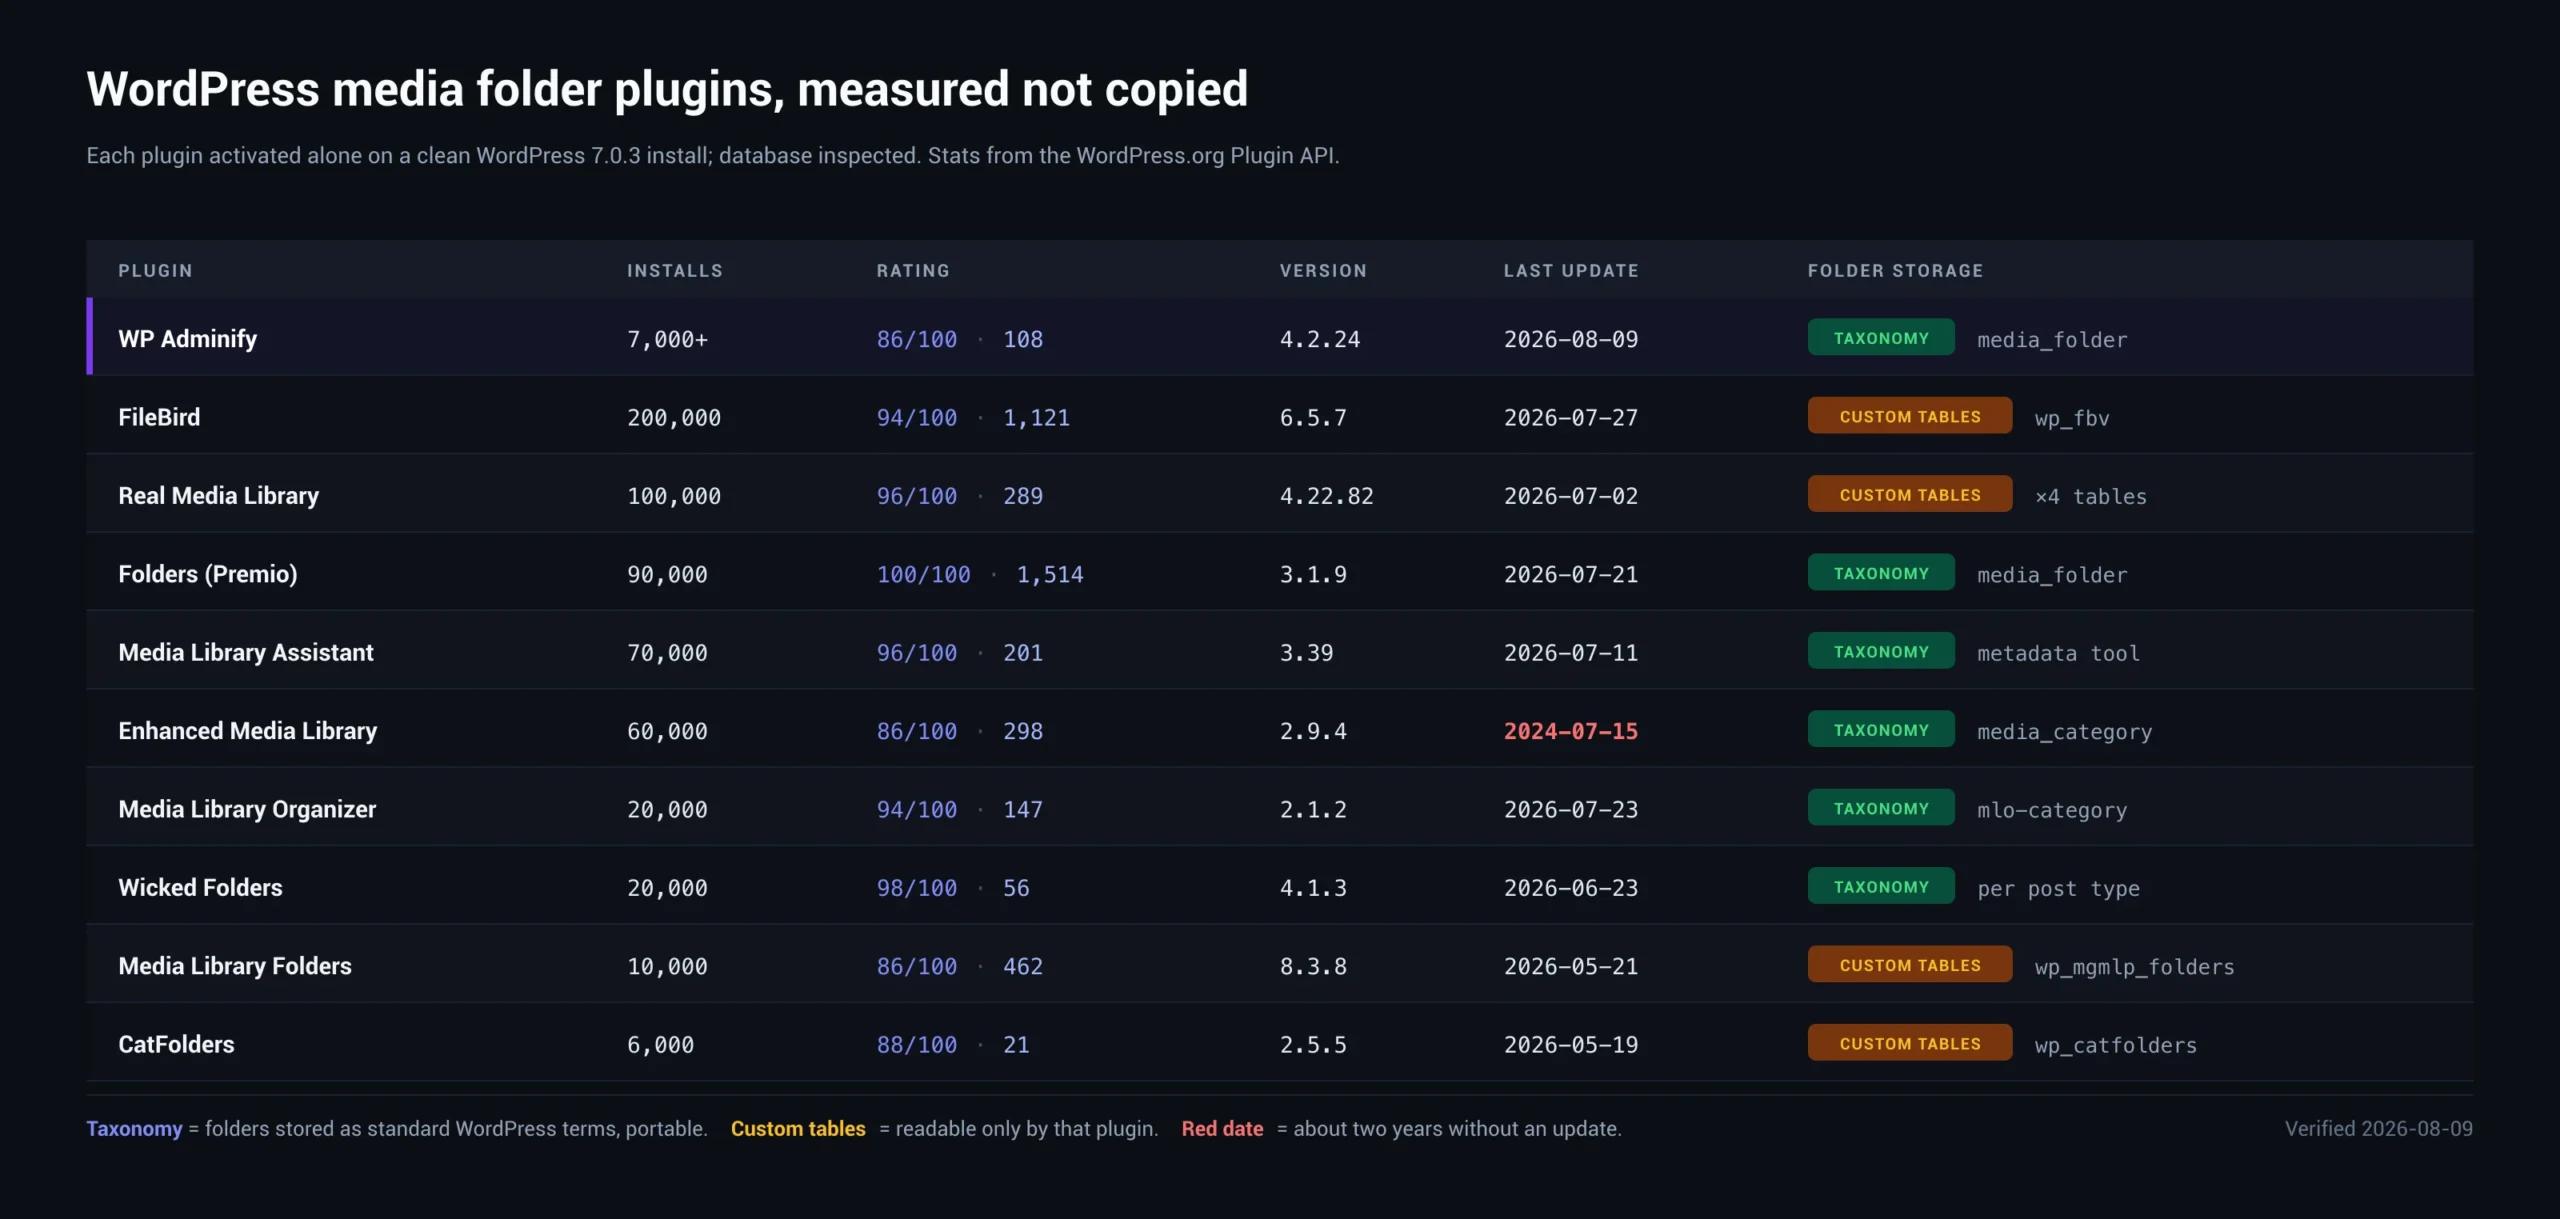Click version 6.5.7 of FileBird

point(1313,418)
